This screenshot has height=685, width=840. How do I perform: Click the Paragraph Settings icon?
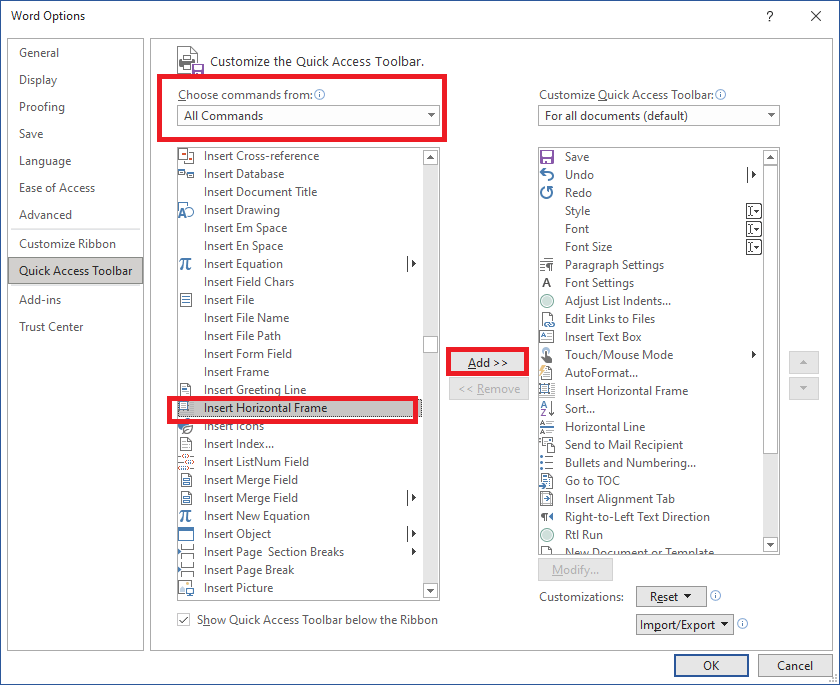(546, 265)
